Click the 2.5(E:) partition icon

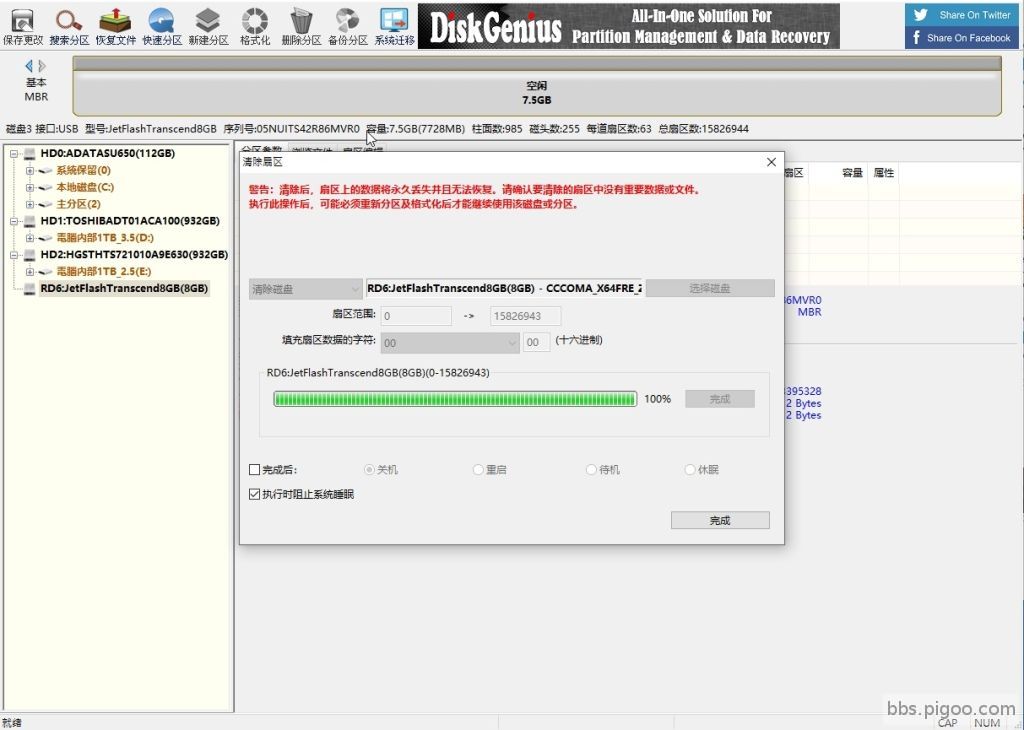tap(45, 272)
